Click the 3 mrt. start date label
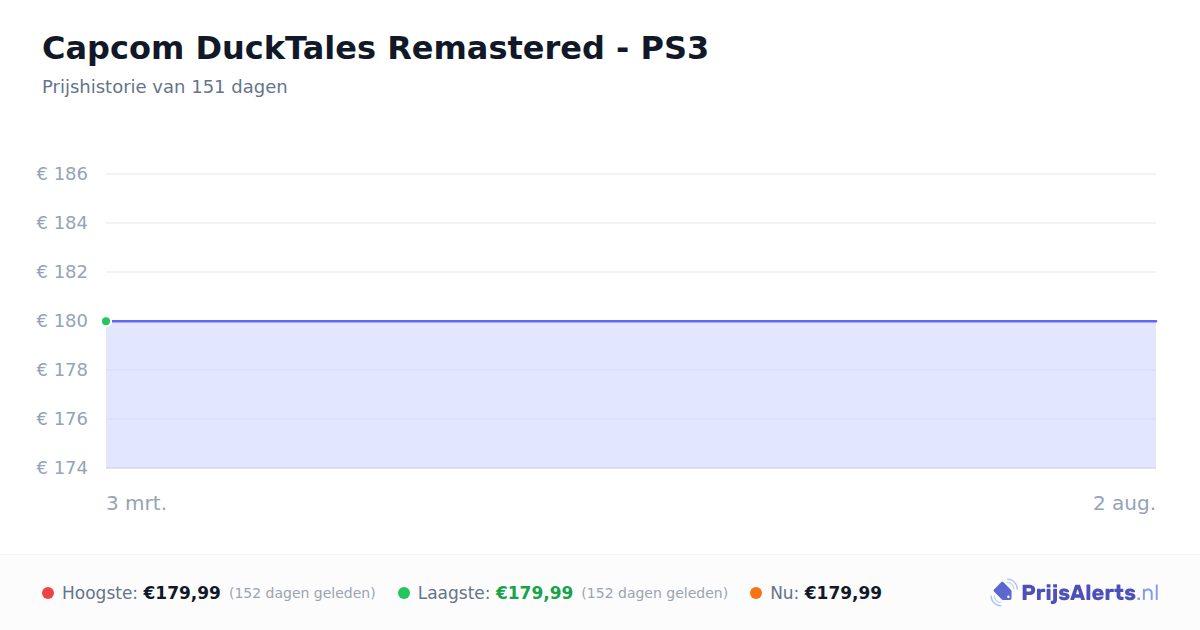 coord(137,503)
